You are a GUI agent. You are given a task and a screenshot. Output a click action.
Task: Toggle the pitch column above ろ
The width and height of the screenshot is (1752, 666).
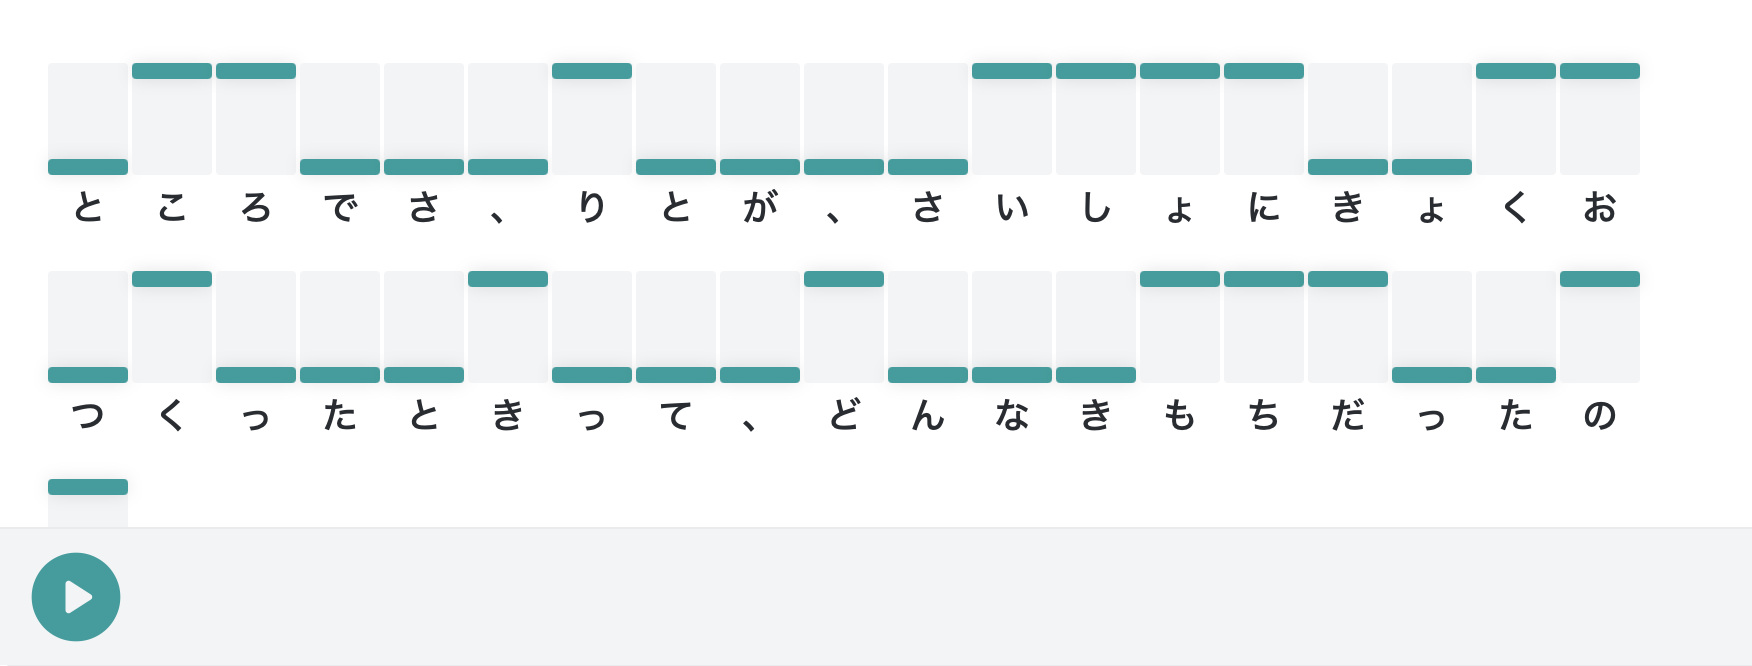[x=256, y=119]
